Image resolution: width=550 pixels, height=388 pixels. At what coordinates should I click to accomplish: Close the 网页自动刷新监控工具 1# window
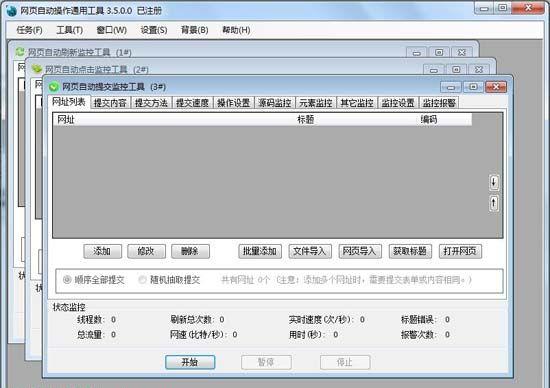pyautogui.click(x=462, y=53)
